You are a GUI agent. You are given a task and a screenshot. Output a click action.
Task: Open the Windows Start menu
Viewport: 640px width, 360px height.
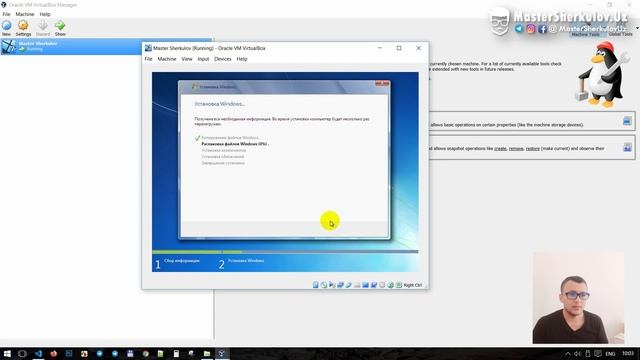pyautogui.click(x=7, y=353)
